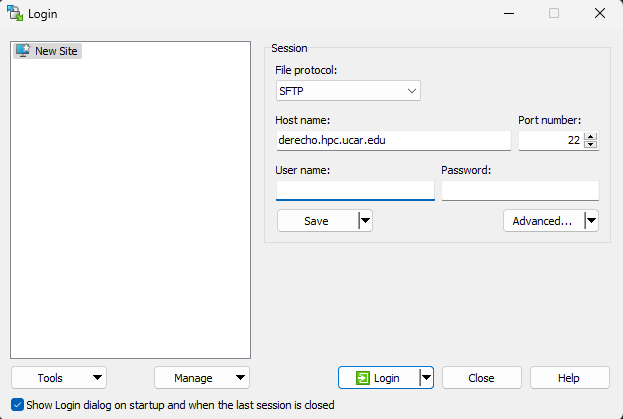This screenshot has height=419, width=623.
Task: Increase the port number with up arrow
Action: click(591, 136)
